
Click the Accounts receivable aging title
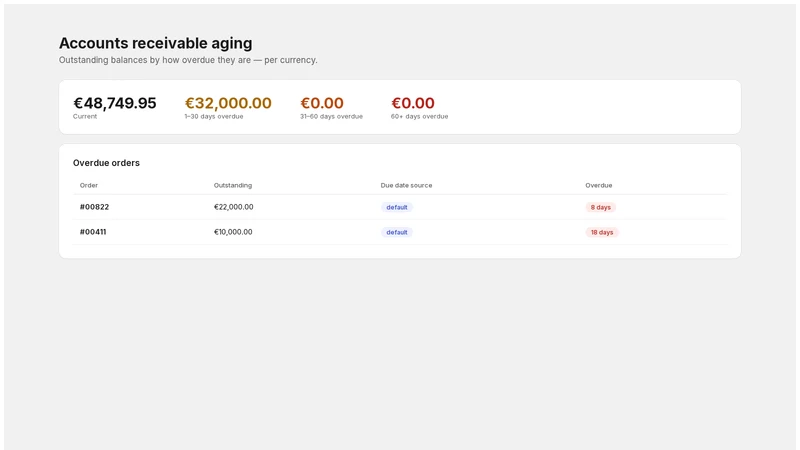point(156,43)
